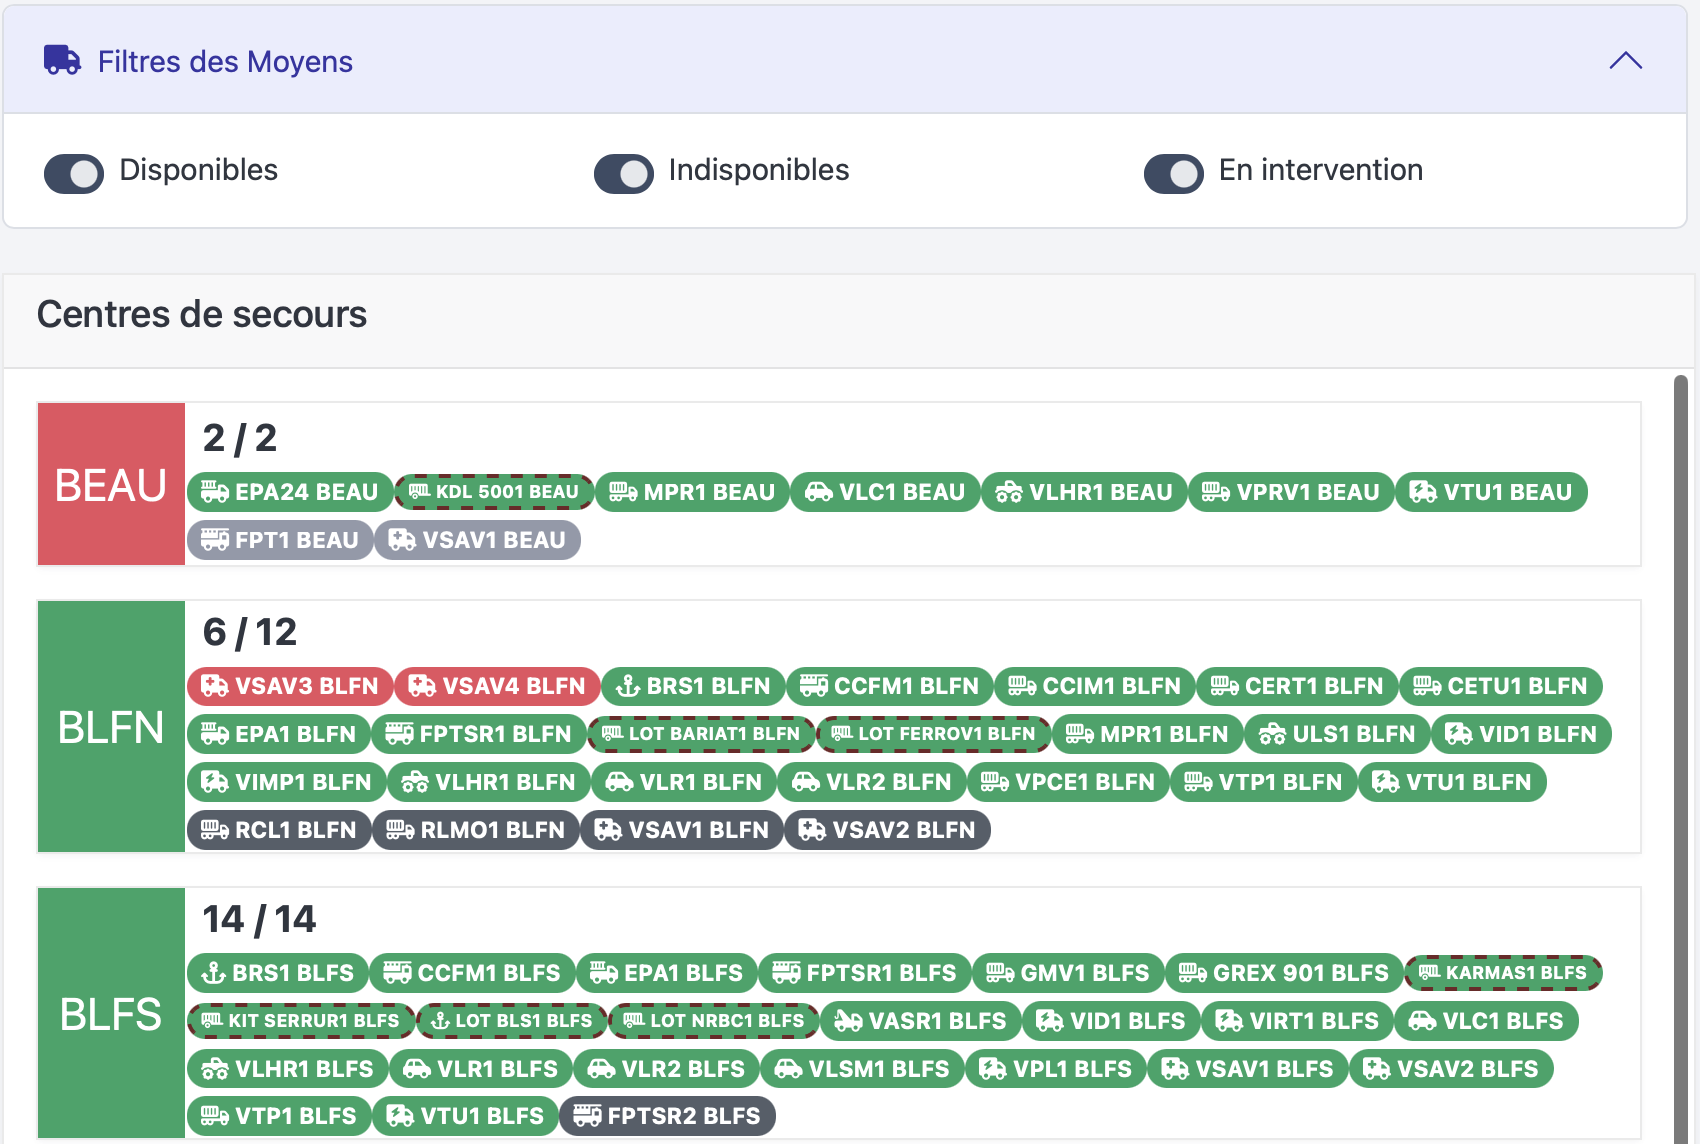1700x1144 pixels.
Task: Click the anchor icon on BRS1 BLFN
Action: point(627,686)
